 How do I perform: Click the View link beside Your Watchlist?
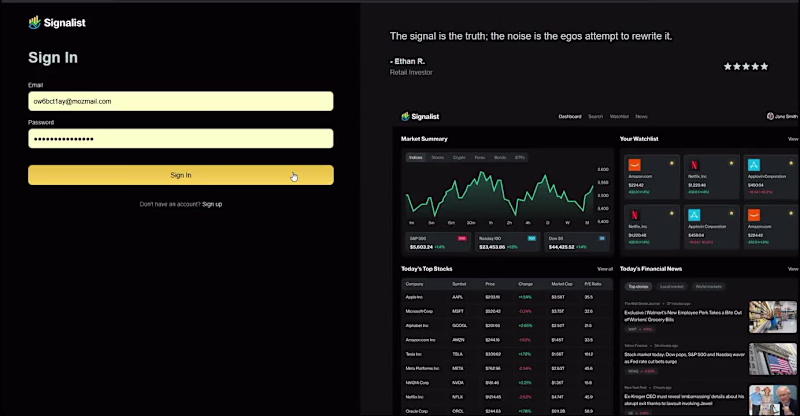coord(793,139)
